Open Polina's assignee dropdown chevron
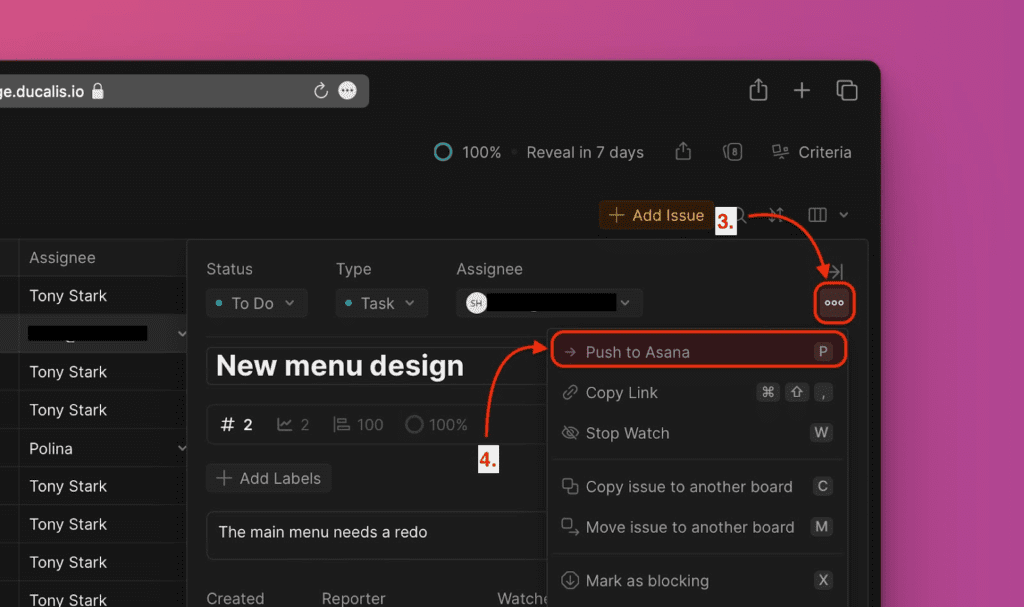Image resolution: width=1024 pixels, height=607 pixels. pos(181,448)
